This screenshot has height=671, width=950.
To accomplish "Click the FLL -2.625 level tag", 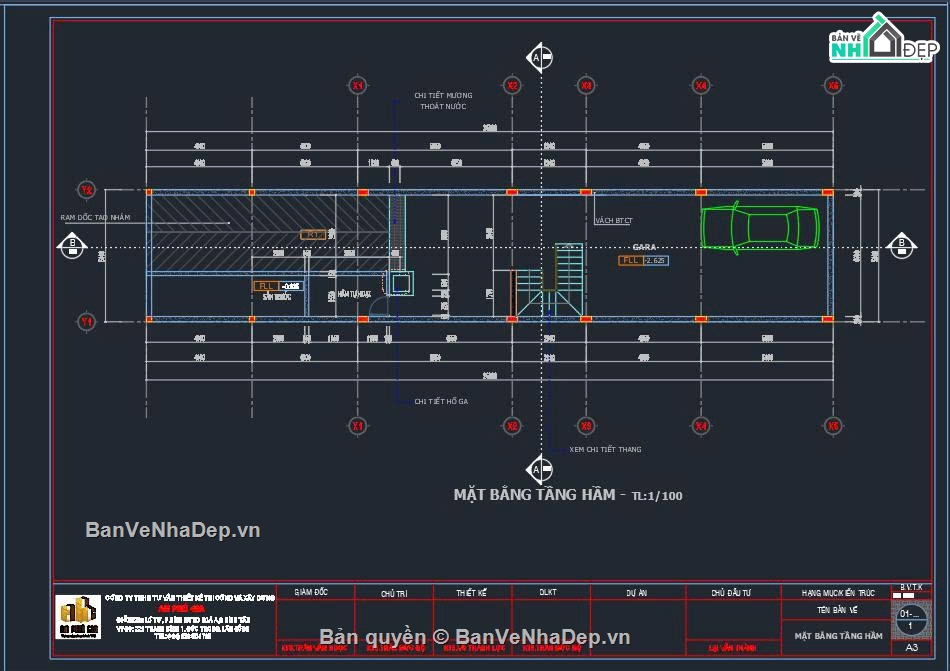I will (x=643, y=260).
